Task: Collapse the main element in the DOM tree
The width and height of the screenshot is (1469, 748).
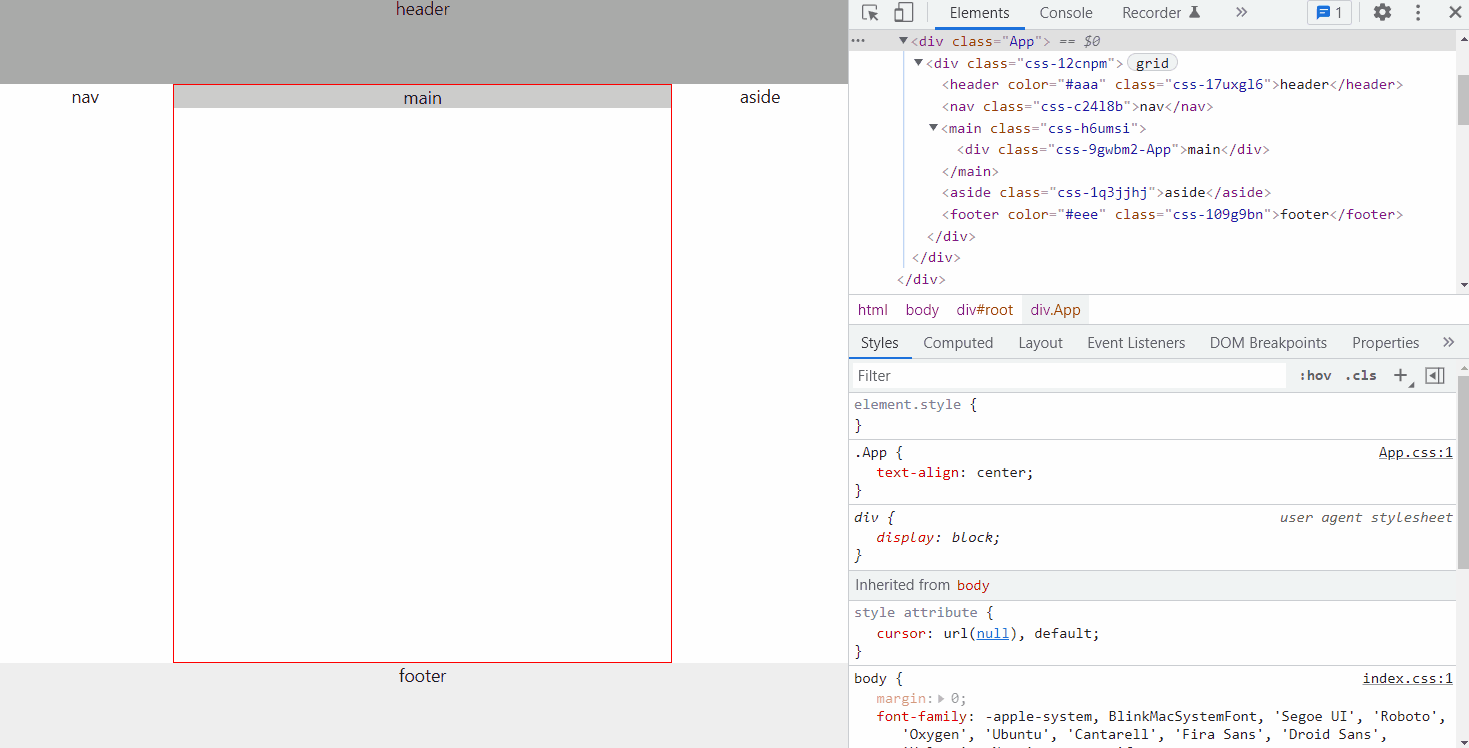Action: click(x=932, y=128)
